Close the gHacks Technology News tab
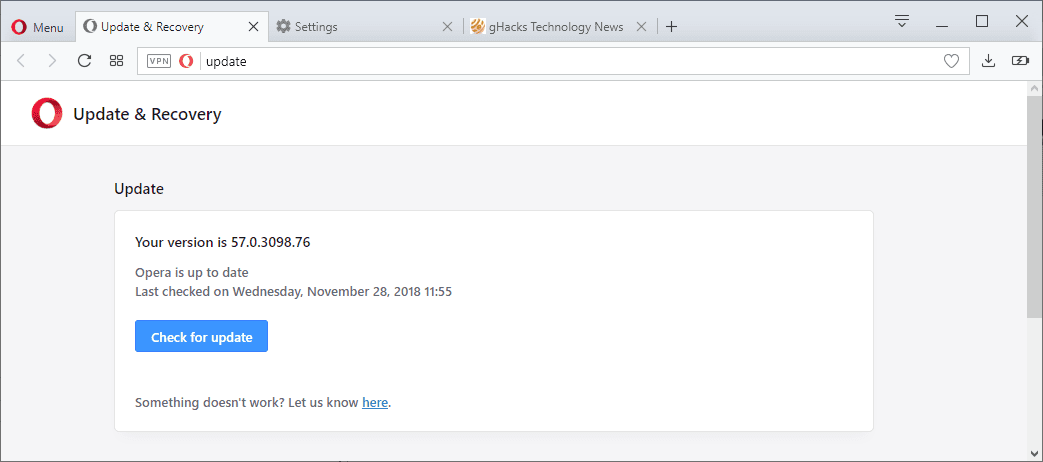The height and width of the screenshot is (462, 1043). 641,27
